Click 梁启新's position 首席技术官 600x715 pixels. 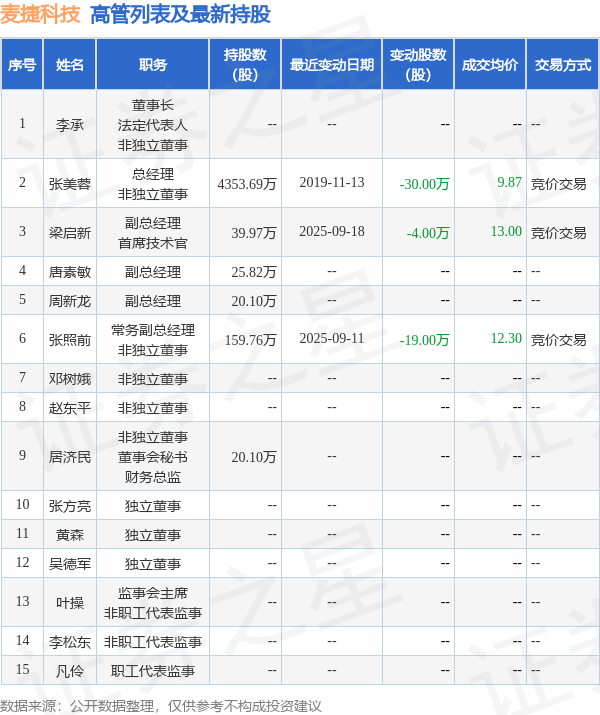pos(153,243)
